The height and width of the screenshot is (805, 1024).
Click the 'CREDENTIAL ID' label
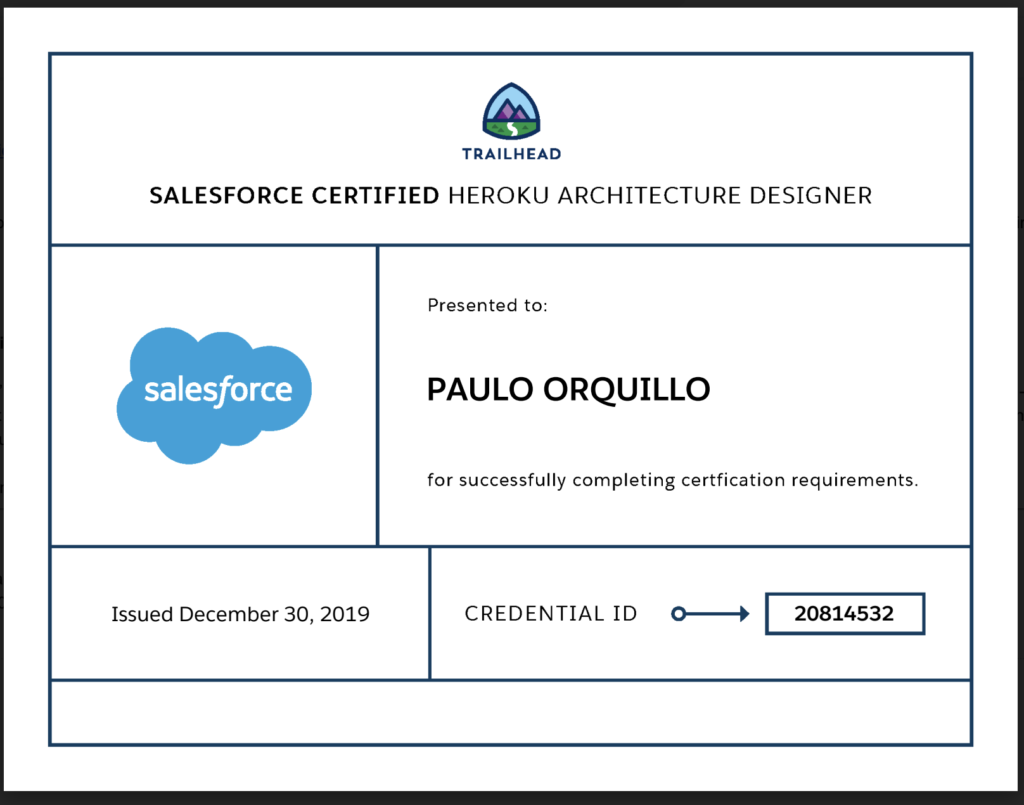pos(551,614)
